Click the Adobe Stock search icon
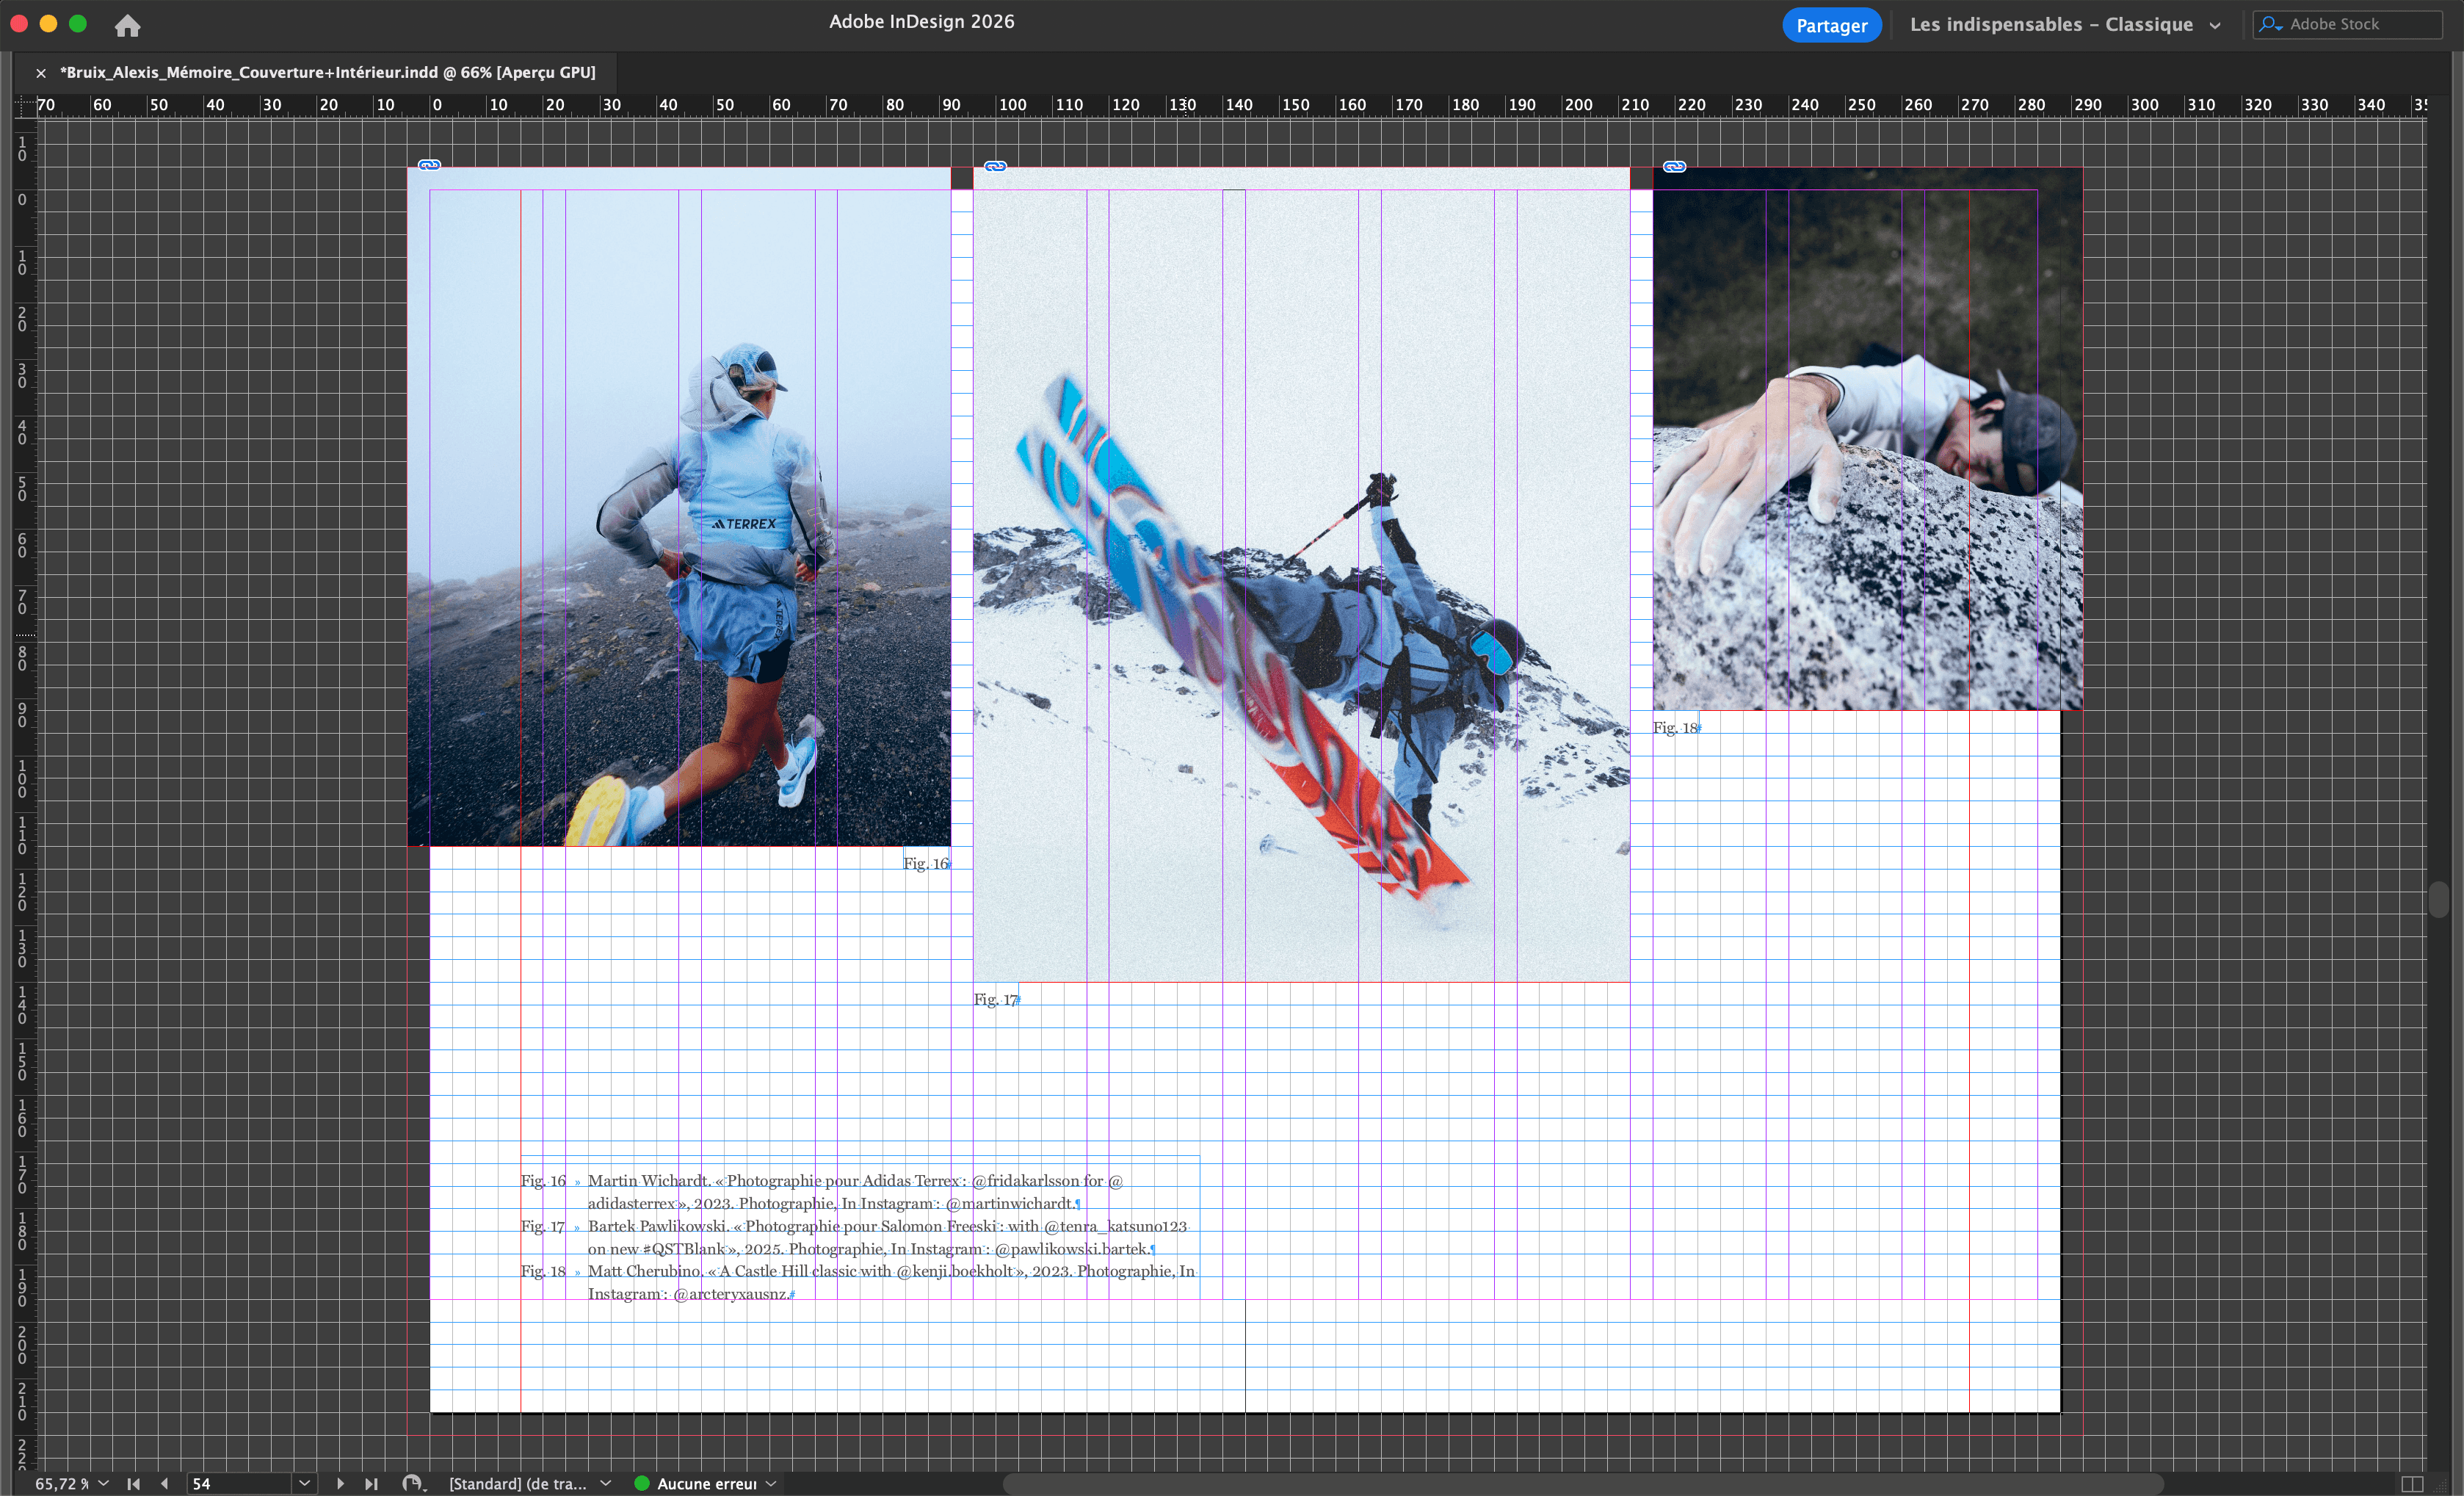Image resolution: width=2464 pixels, height=1496 pixels. pos(2270,24)
